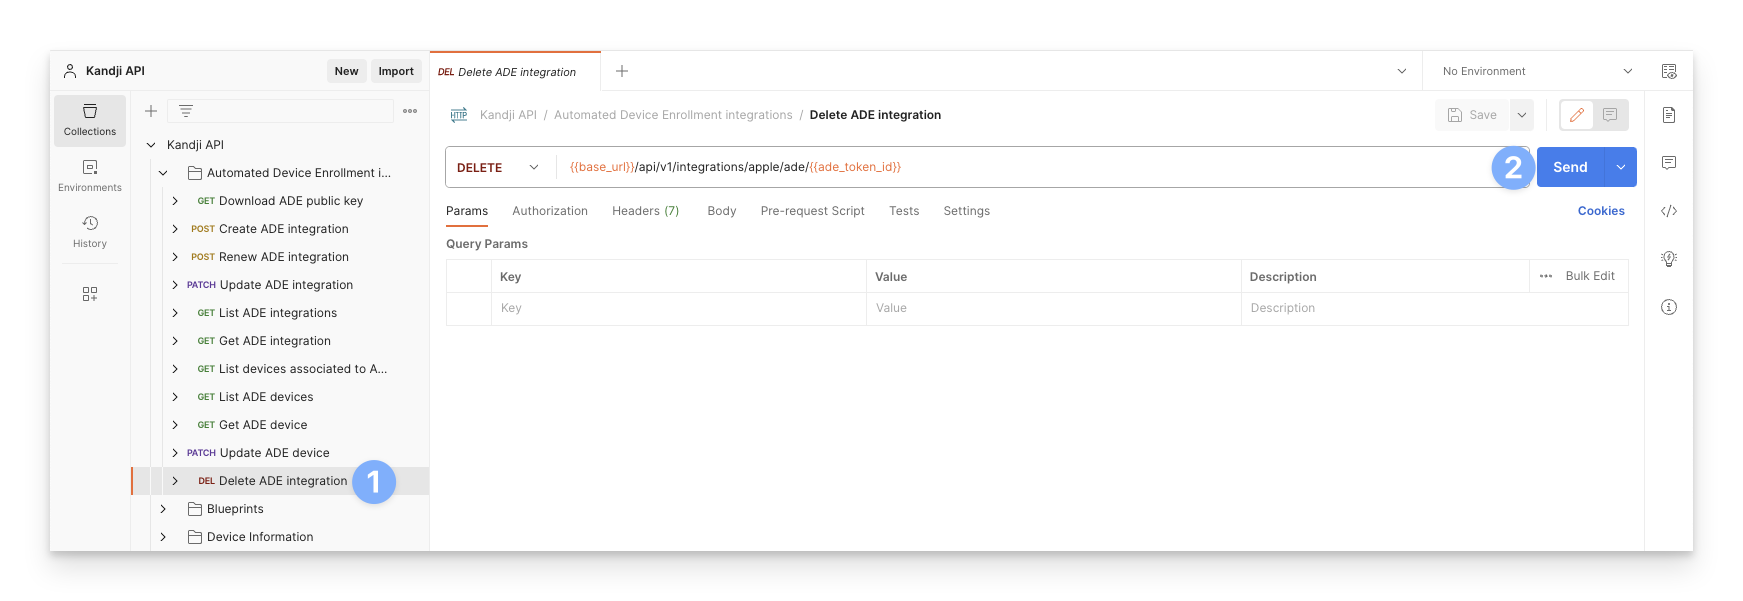The width and height of the screenshot is (1743, 601).
Task: Switch to the Authorization tab
Action: pyautogui.click(x=550, y=211)
